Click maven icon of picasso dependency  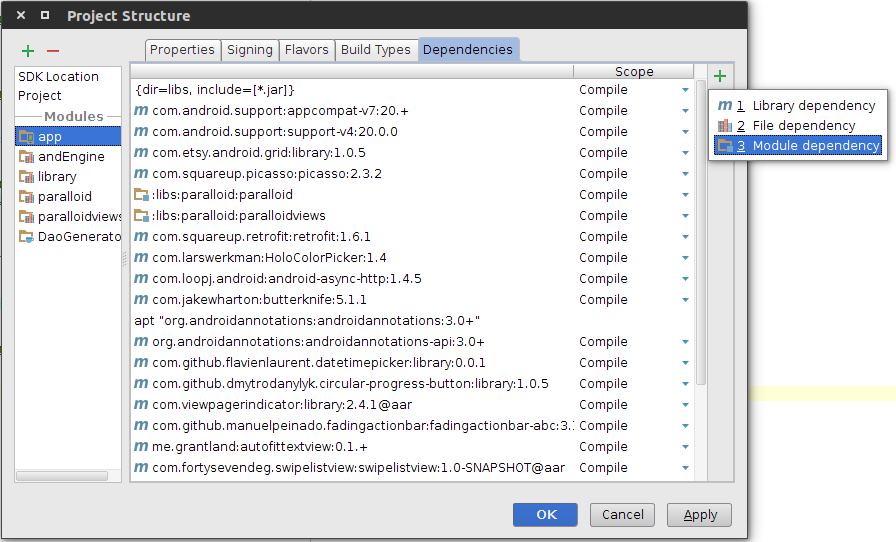(141, 173)
